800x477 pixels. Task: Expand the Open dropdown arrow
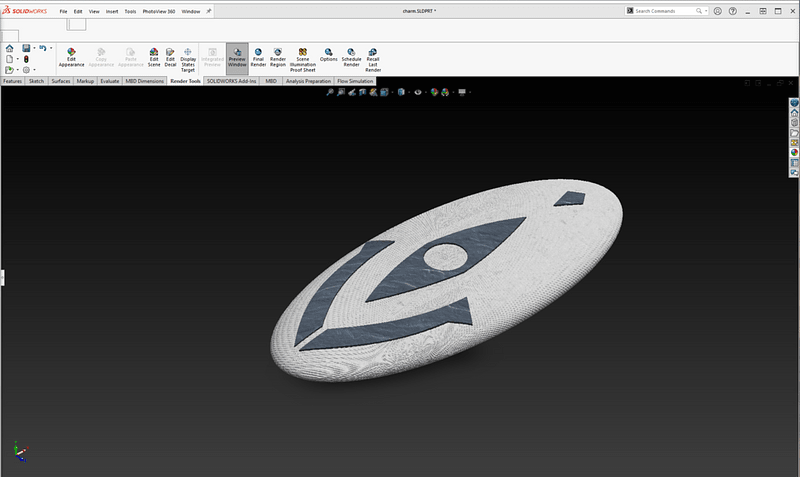(17, 70)
